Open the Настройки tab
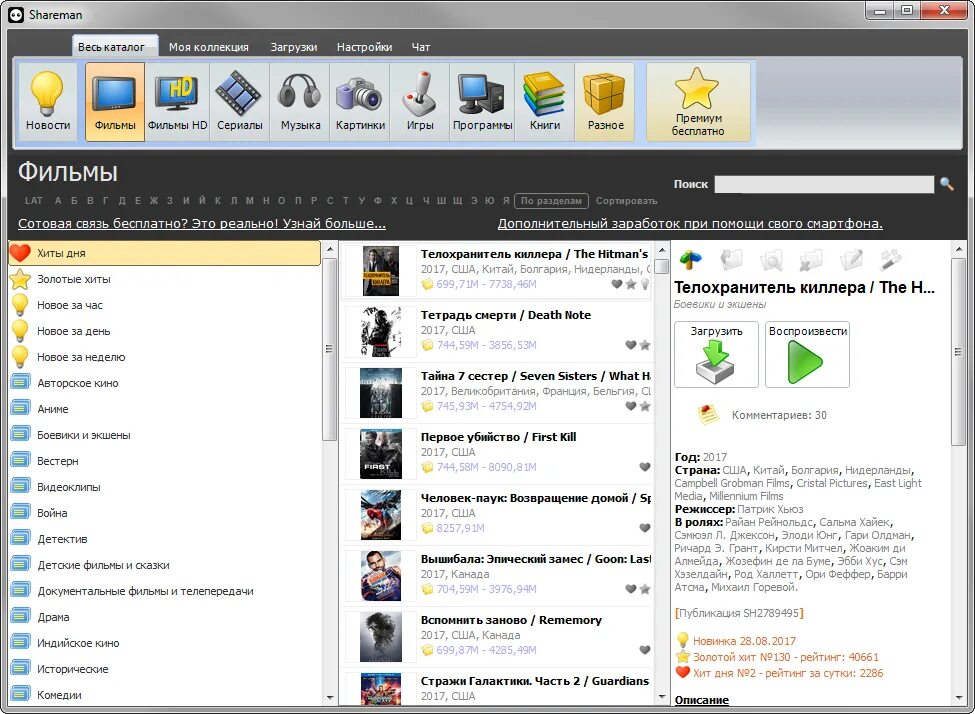 tap(364, 47)
